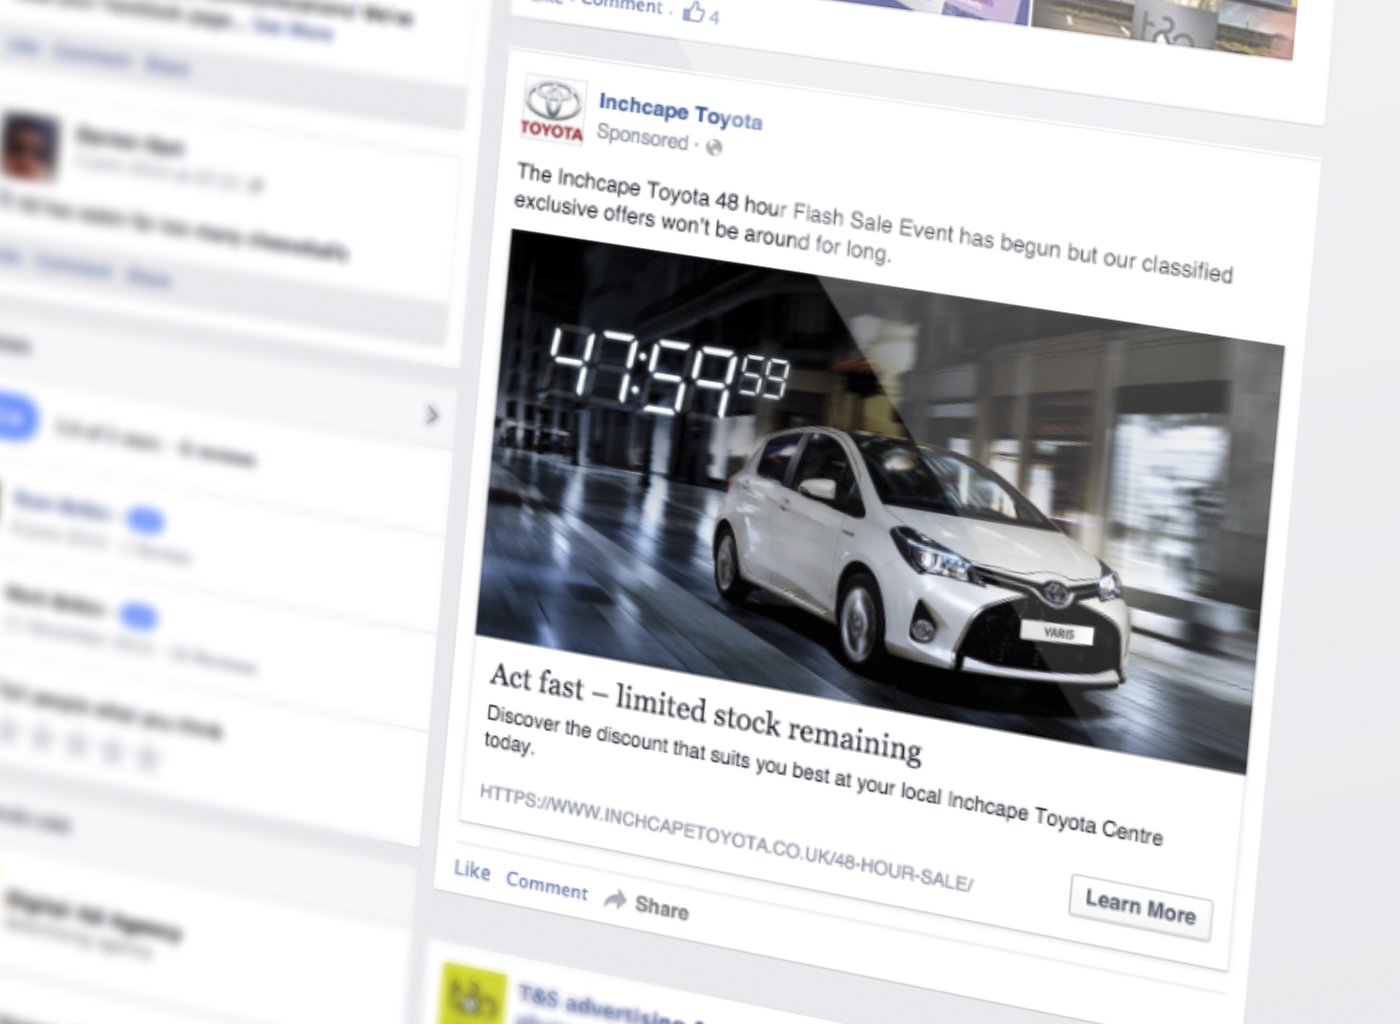
Task: Click the blurred user avatar in left column
Action: tap(30, 146)
